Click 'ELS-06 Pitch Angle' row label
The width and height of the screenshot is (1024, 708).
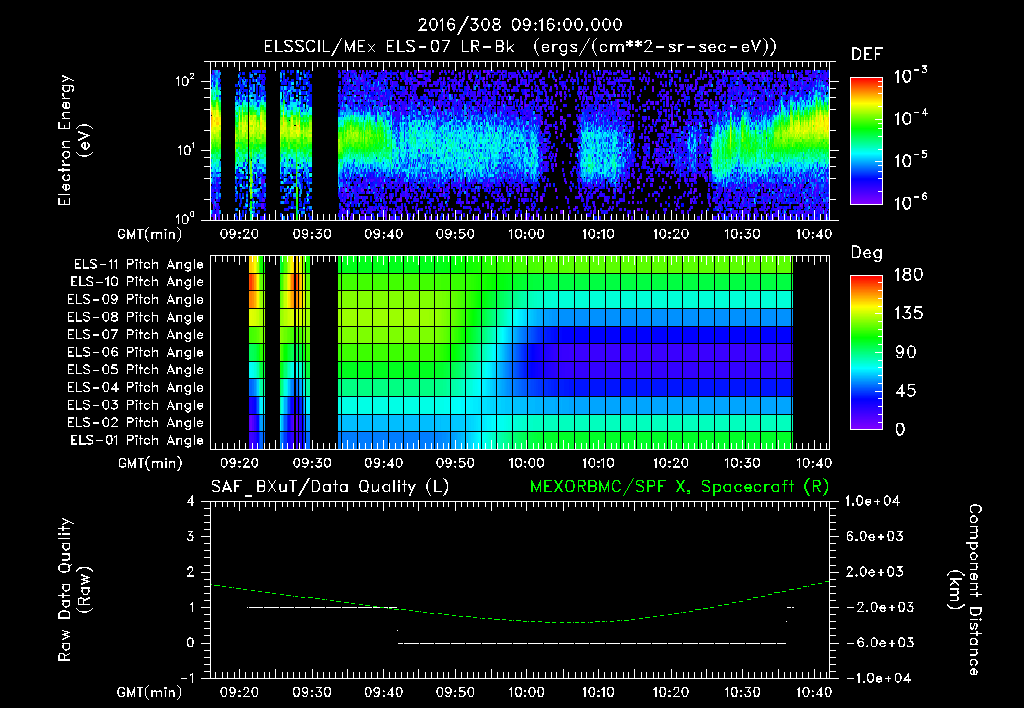pyautogui.click(x=136, y=353)
